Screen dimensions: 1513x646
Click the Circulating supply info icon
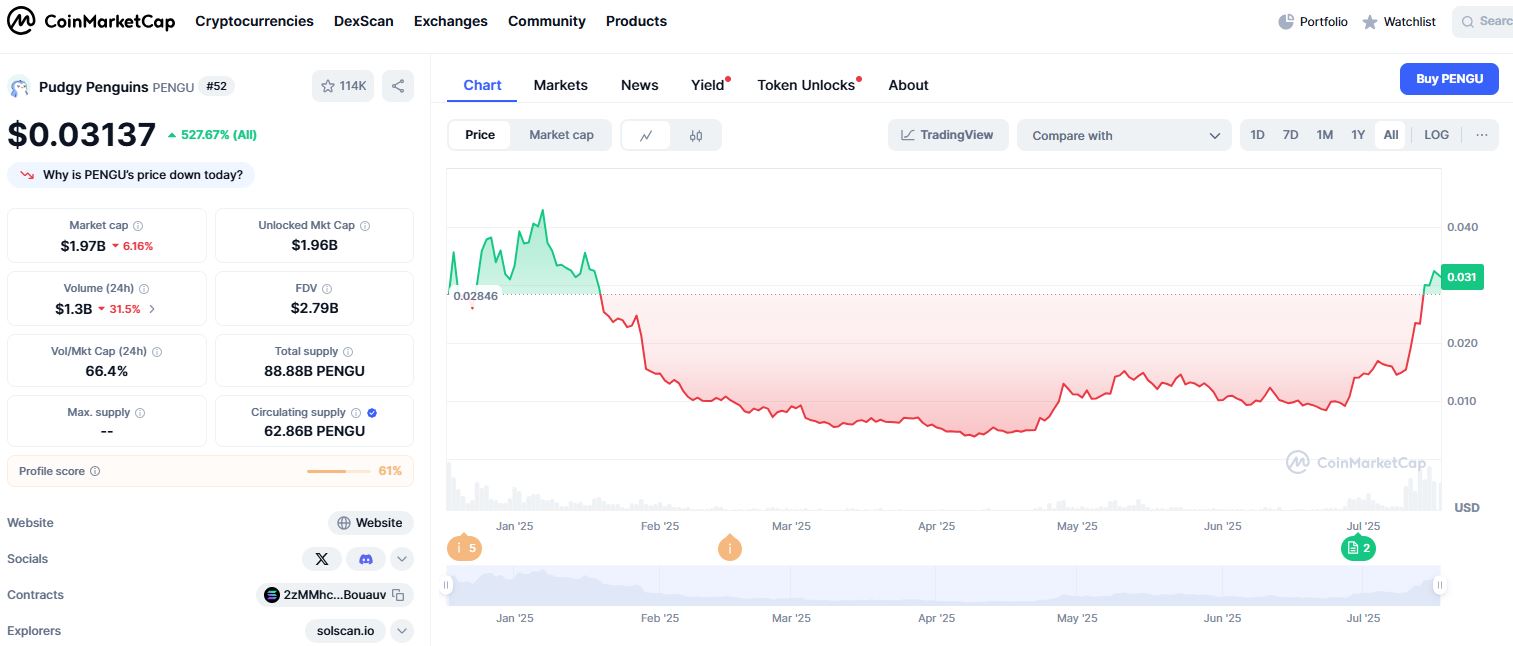point(356,413)
